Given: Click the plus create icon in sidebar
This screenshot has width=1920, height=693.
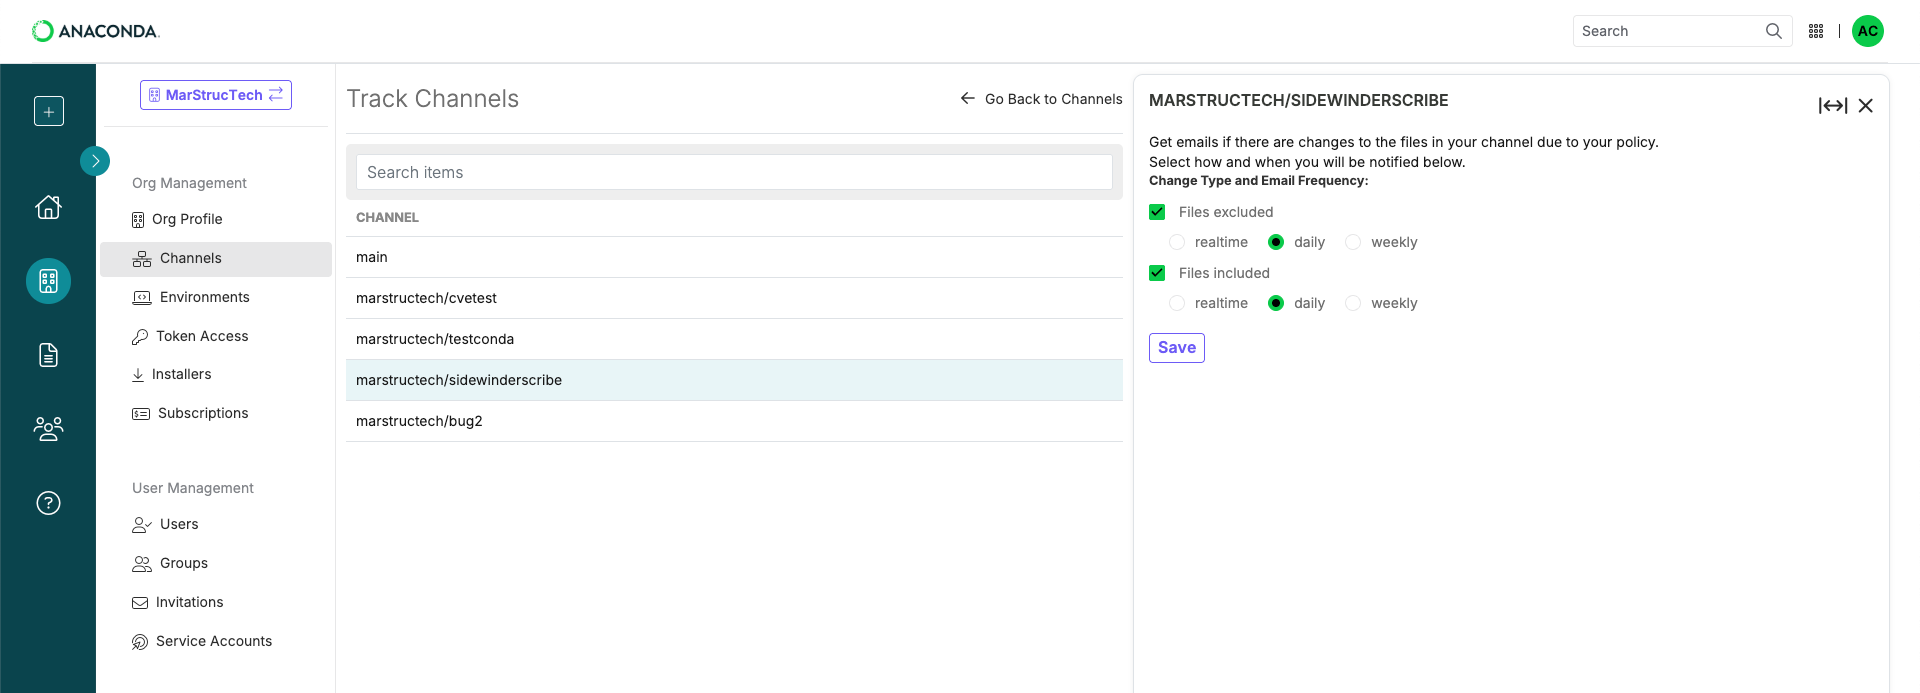Looking at the screenshot, I should 49,111.
